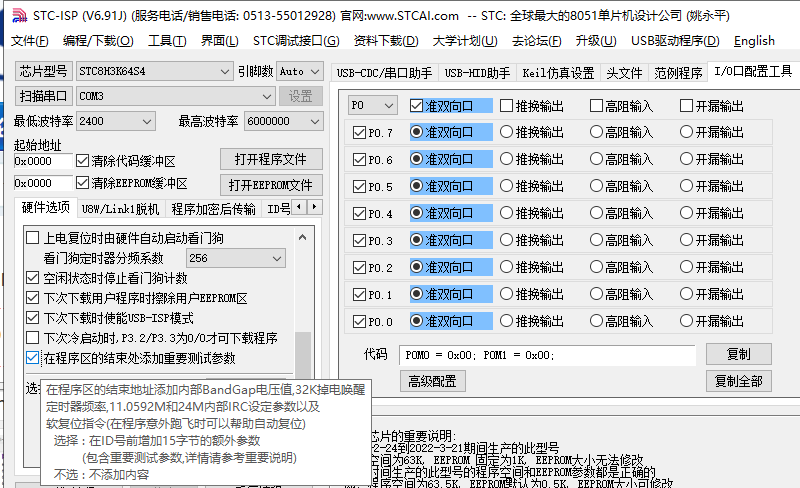Switch to USB-HID助手 tab
Viewport: 800px width, 488px height.
[477, 74]
